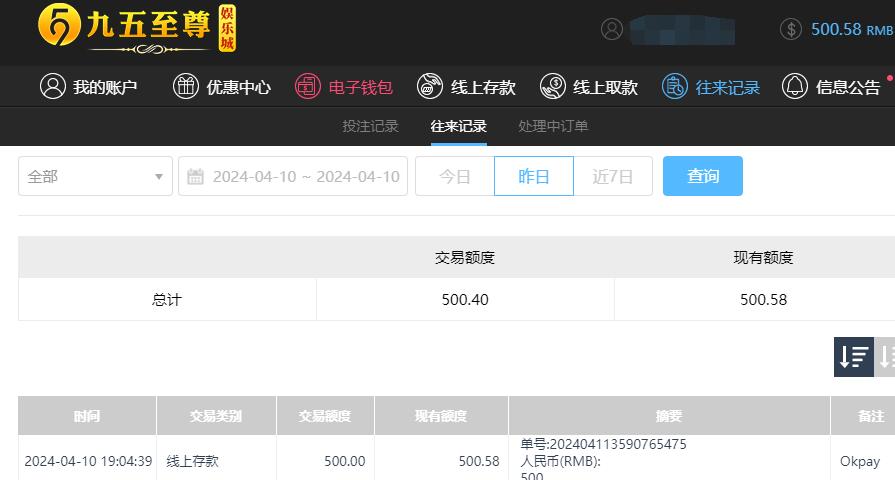Select the 近7日 date filter
The width and height of the screenshot is (895, 480).
tap(613, 176)
